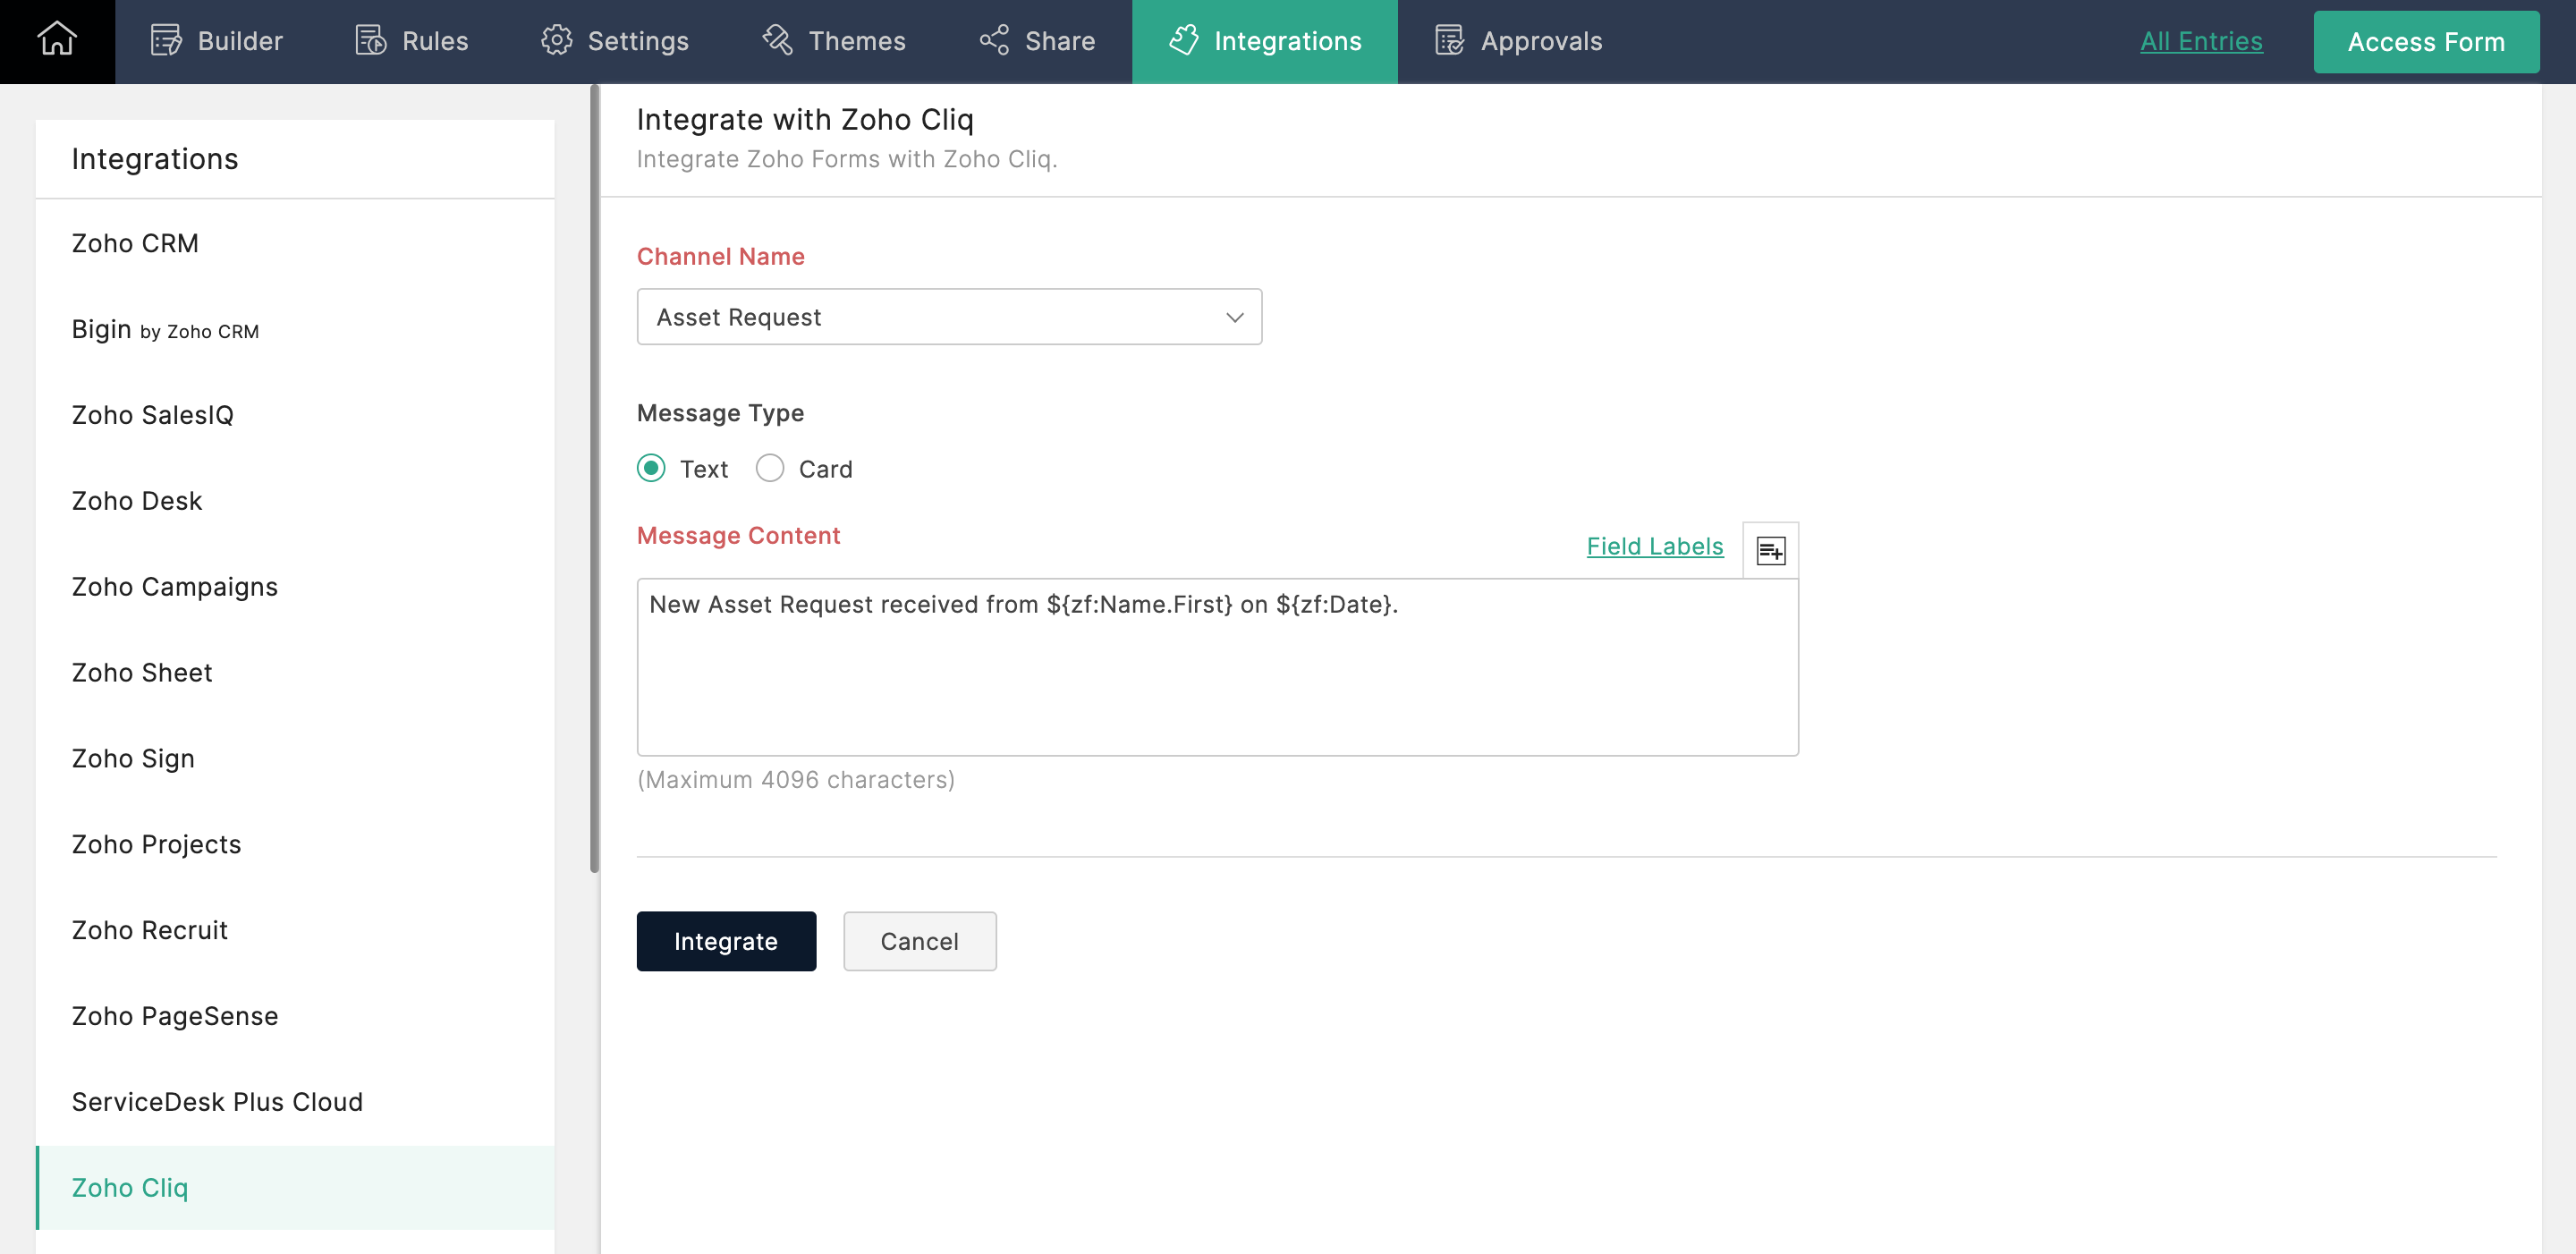The image size is (2576, 1254).
Task: Select the Card message type radio
Action: [770, 468]
